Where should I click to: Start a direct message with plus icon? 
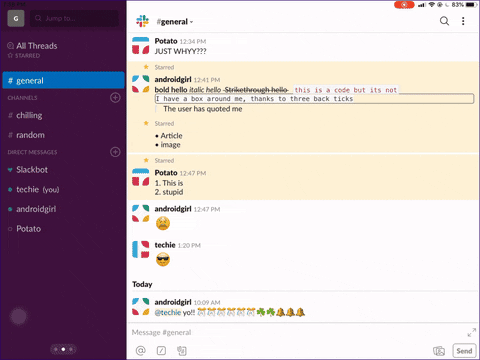tap(115, 152)
